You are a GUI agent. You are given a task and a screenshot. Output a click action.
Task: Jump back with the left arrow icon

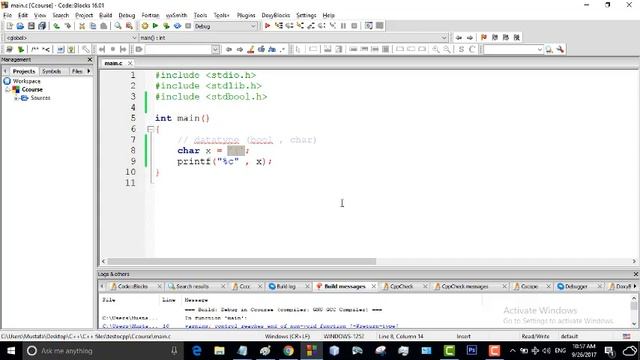coord(459,37)
